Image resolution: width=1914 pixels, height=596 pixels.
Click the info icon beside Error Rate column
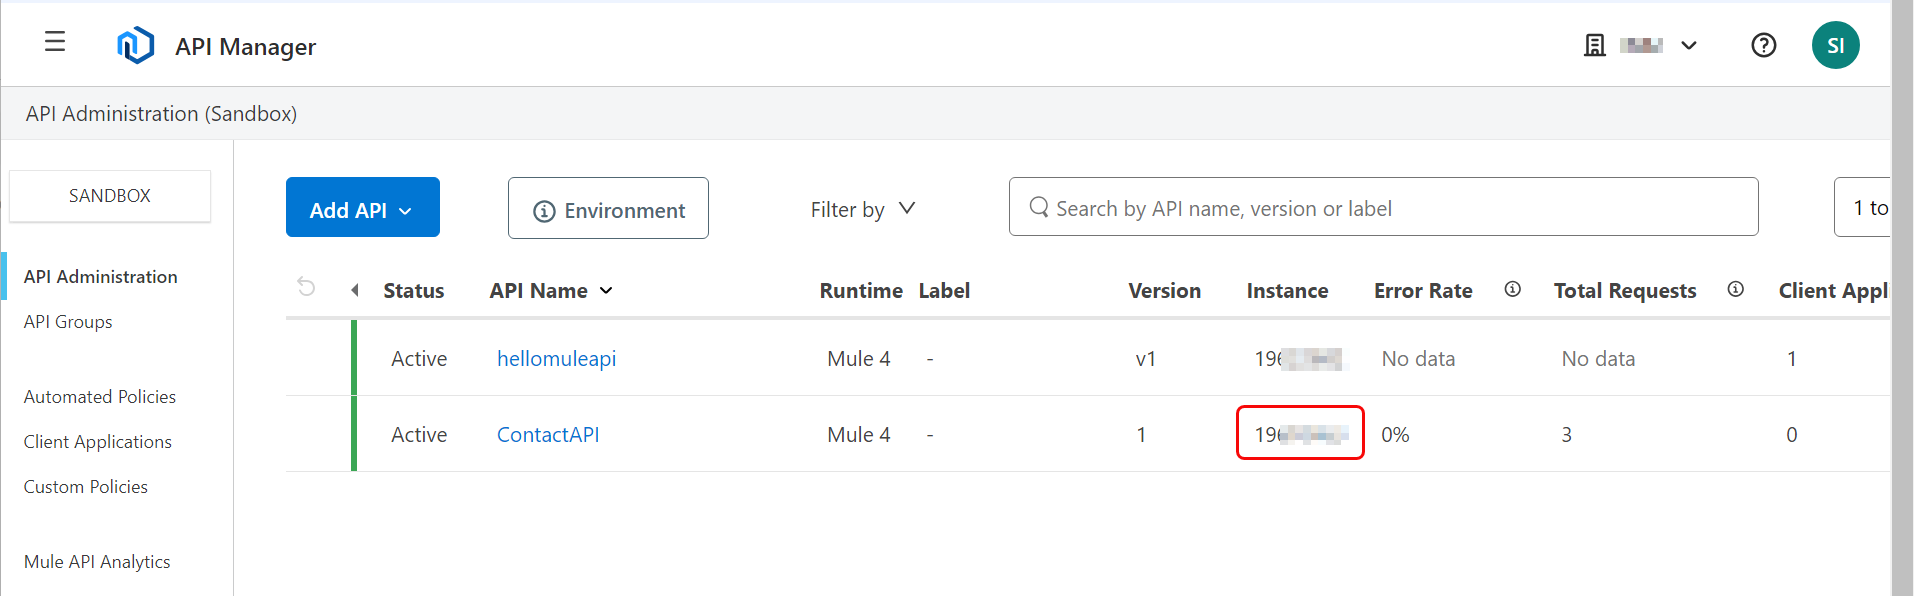point(1512,289)
